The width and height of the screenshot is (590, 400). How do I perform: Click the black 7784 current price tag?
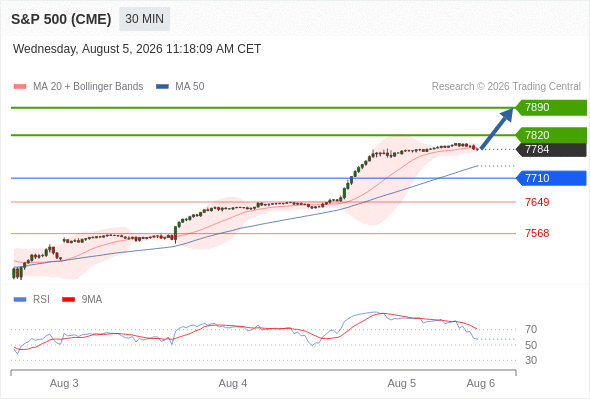551,149
